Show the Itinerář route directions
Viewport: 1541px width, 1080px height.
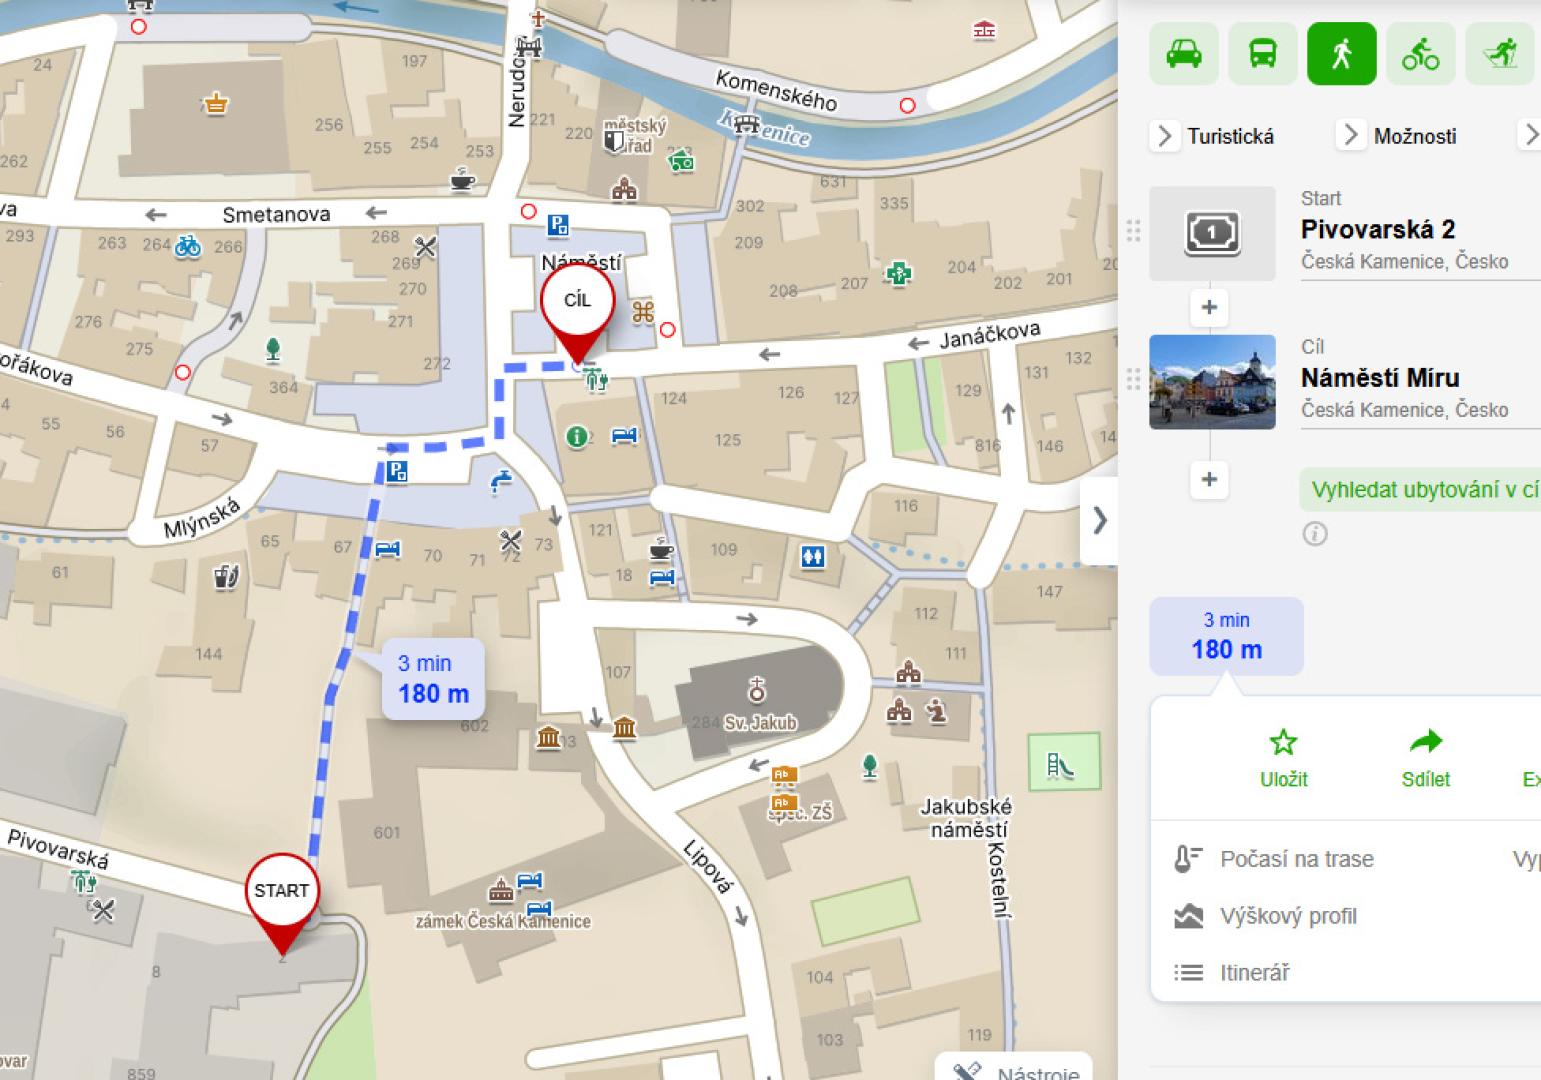click(x=1254, y=973)
